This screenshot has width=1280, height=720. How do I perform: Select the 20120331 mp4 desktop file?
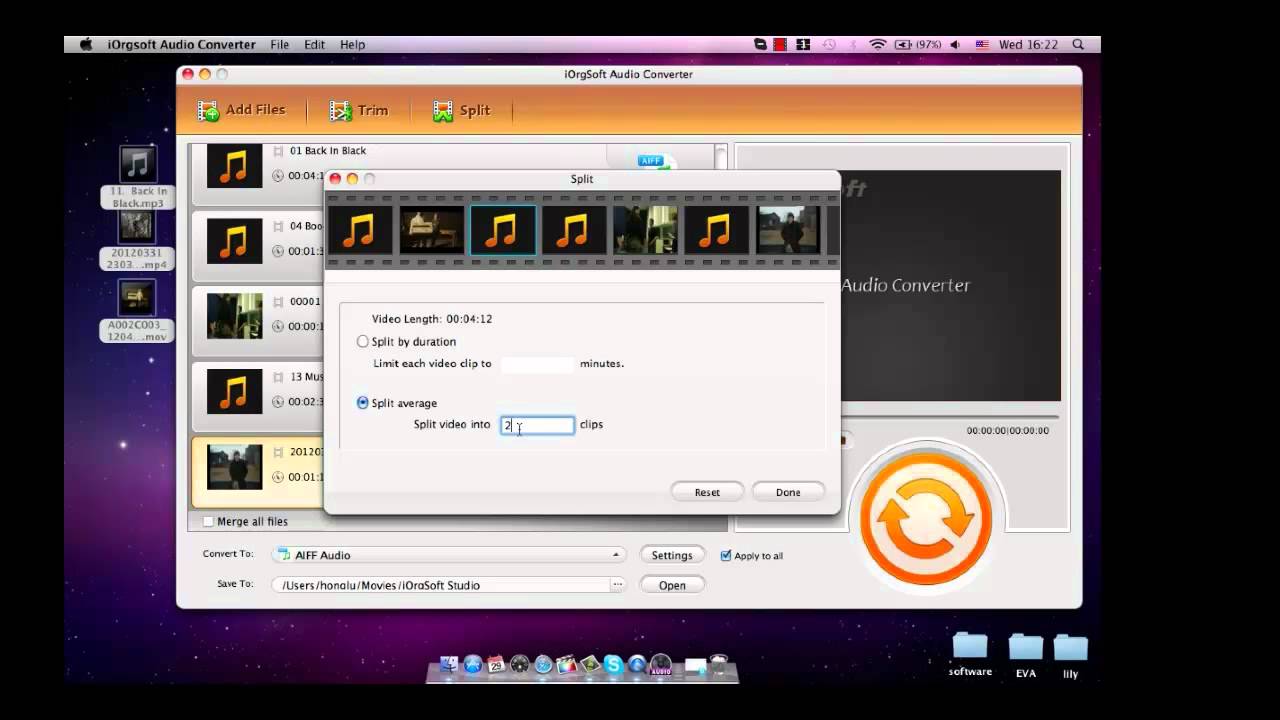tap(137, 240)
